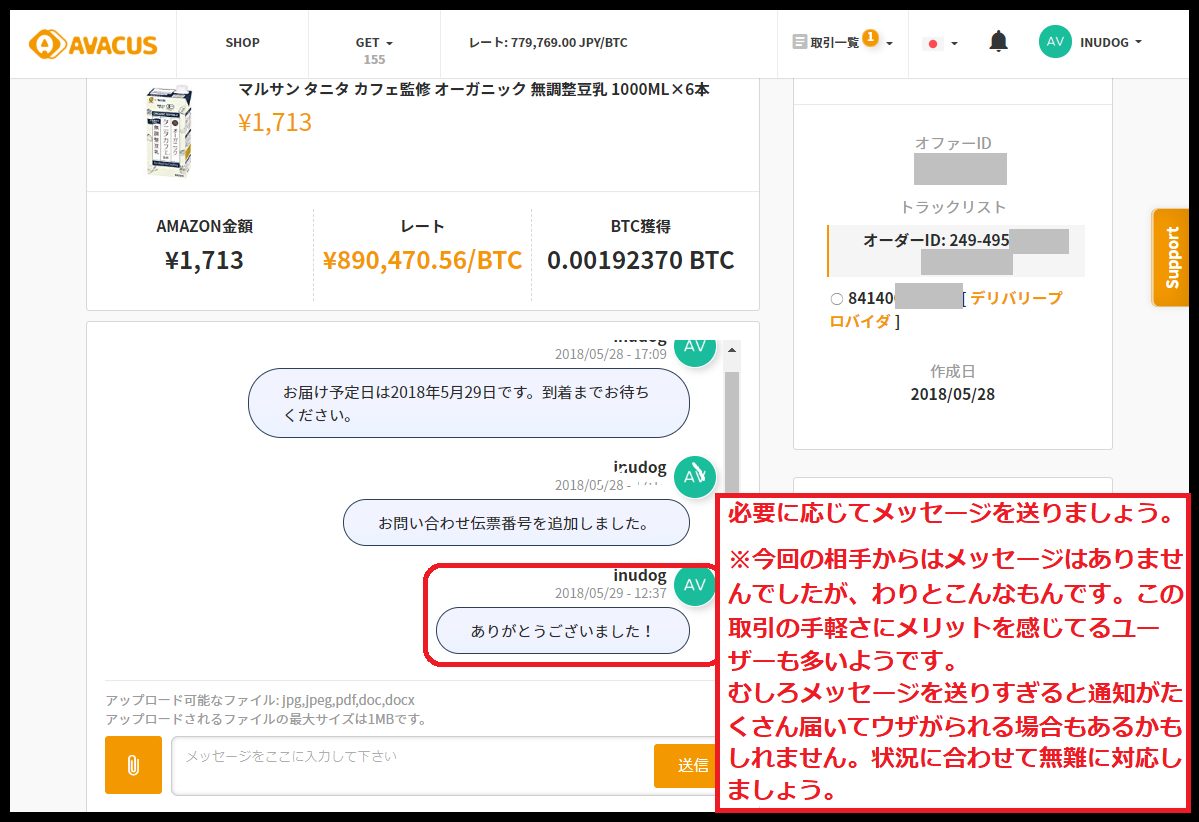Click the AVACUS logo
Viewport: 1199px width, 822px height.
click(x=93, y=44)
